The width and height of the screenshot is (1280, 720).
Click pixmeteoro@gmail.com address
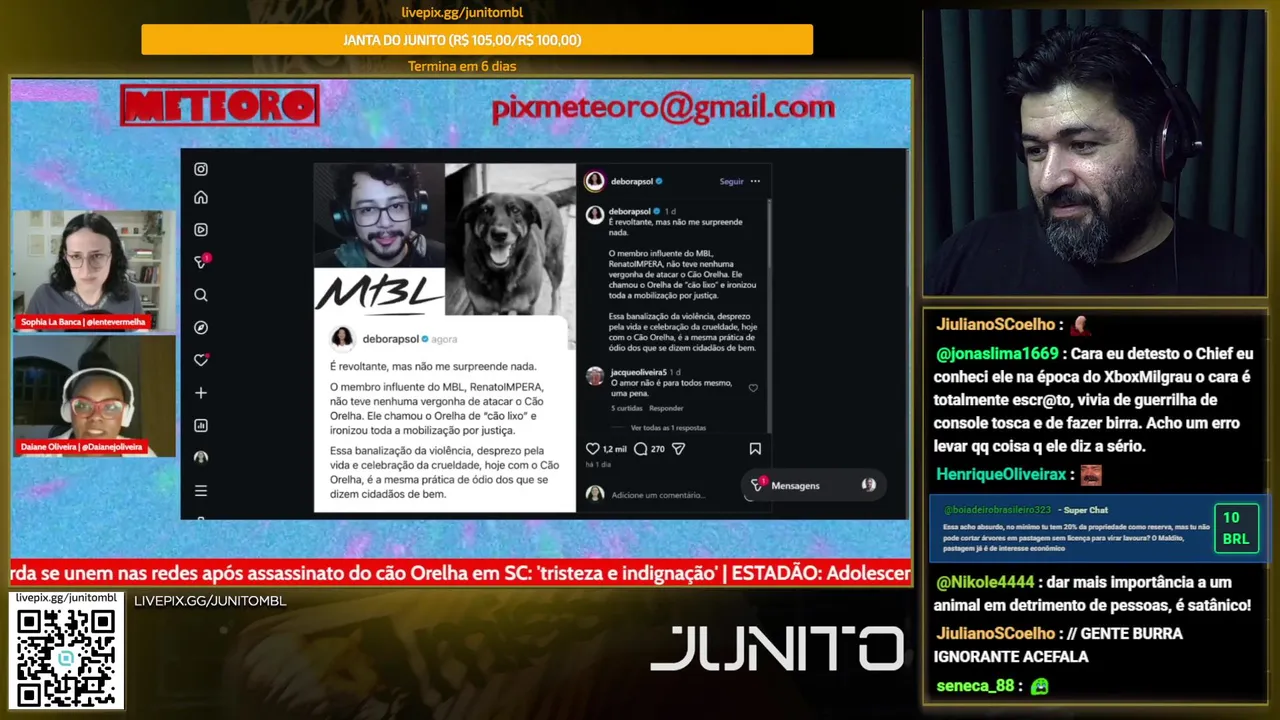(663, 108)
